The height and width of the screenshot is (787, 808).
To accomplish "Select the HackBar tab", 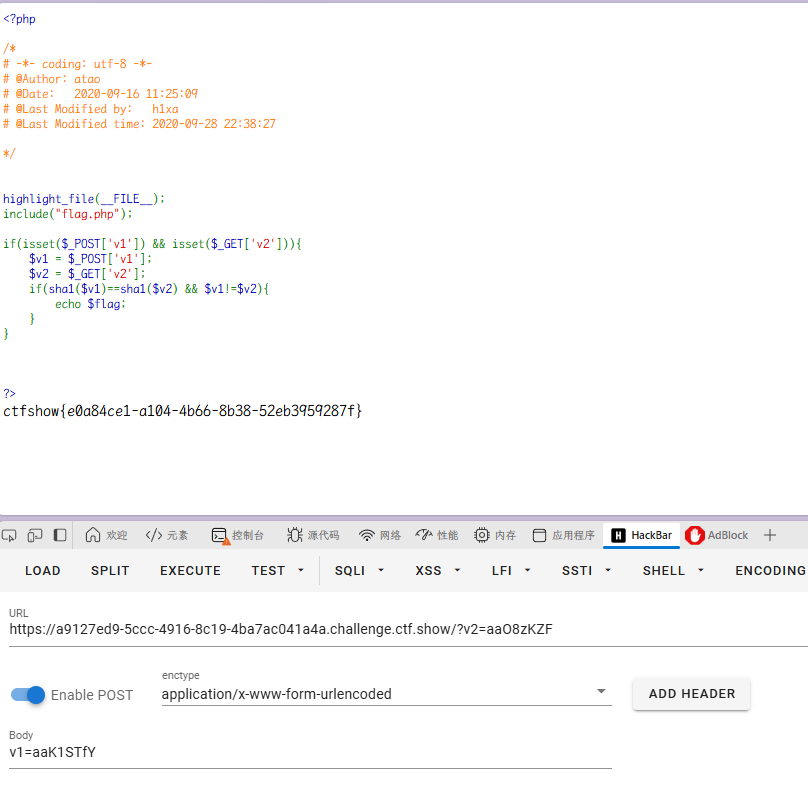I will point(642,535).
